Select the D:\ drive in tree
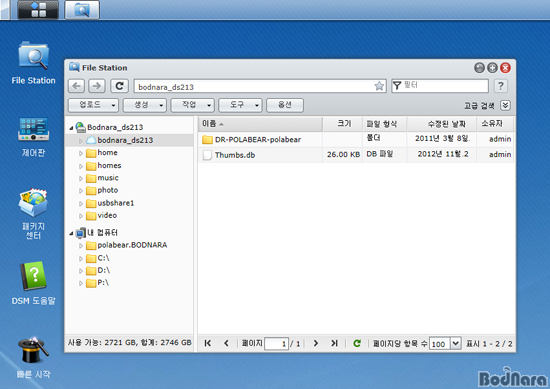 [103, 270]
